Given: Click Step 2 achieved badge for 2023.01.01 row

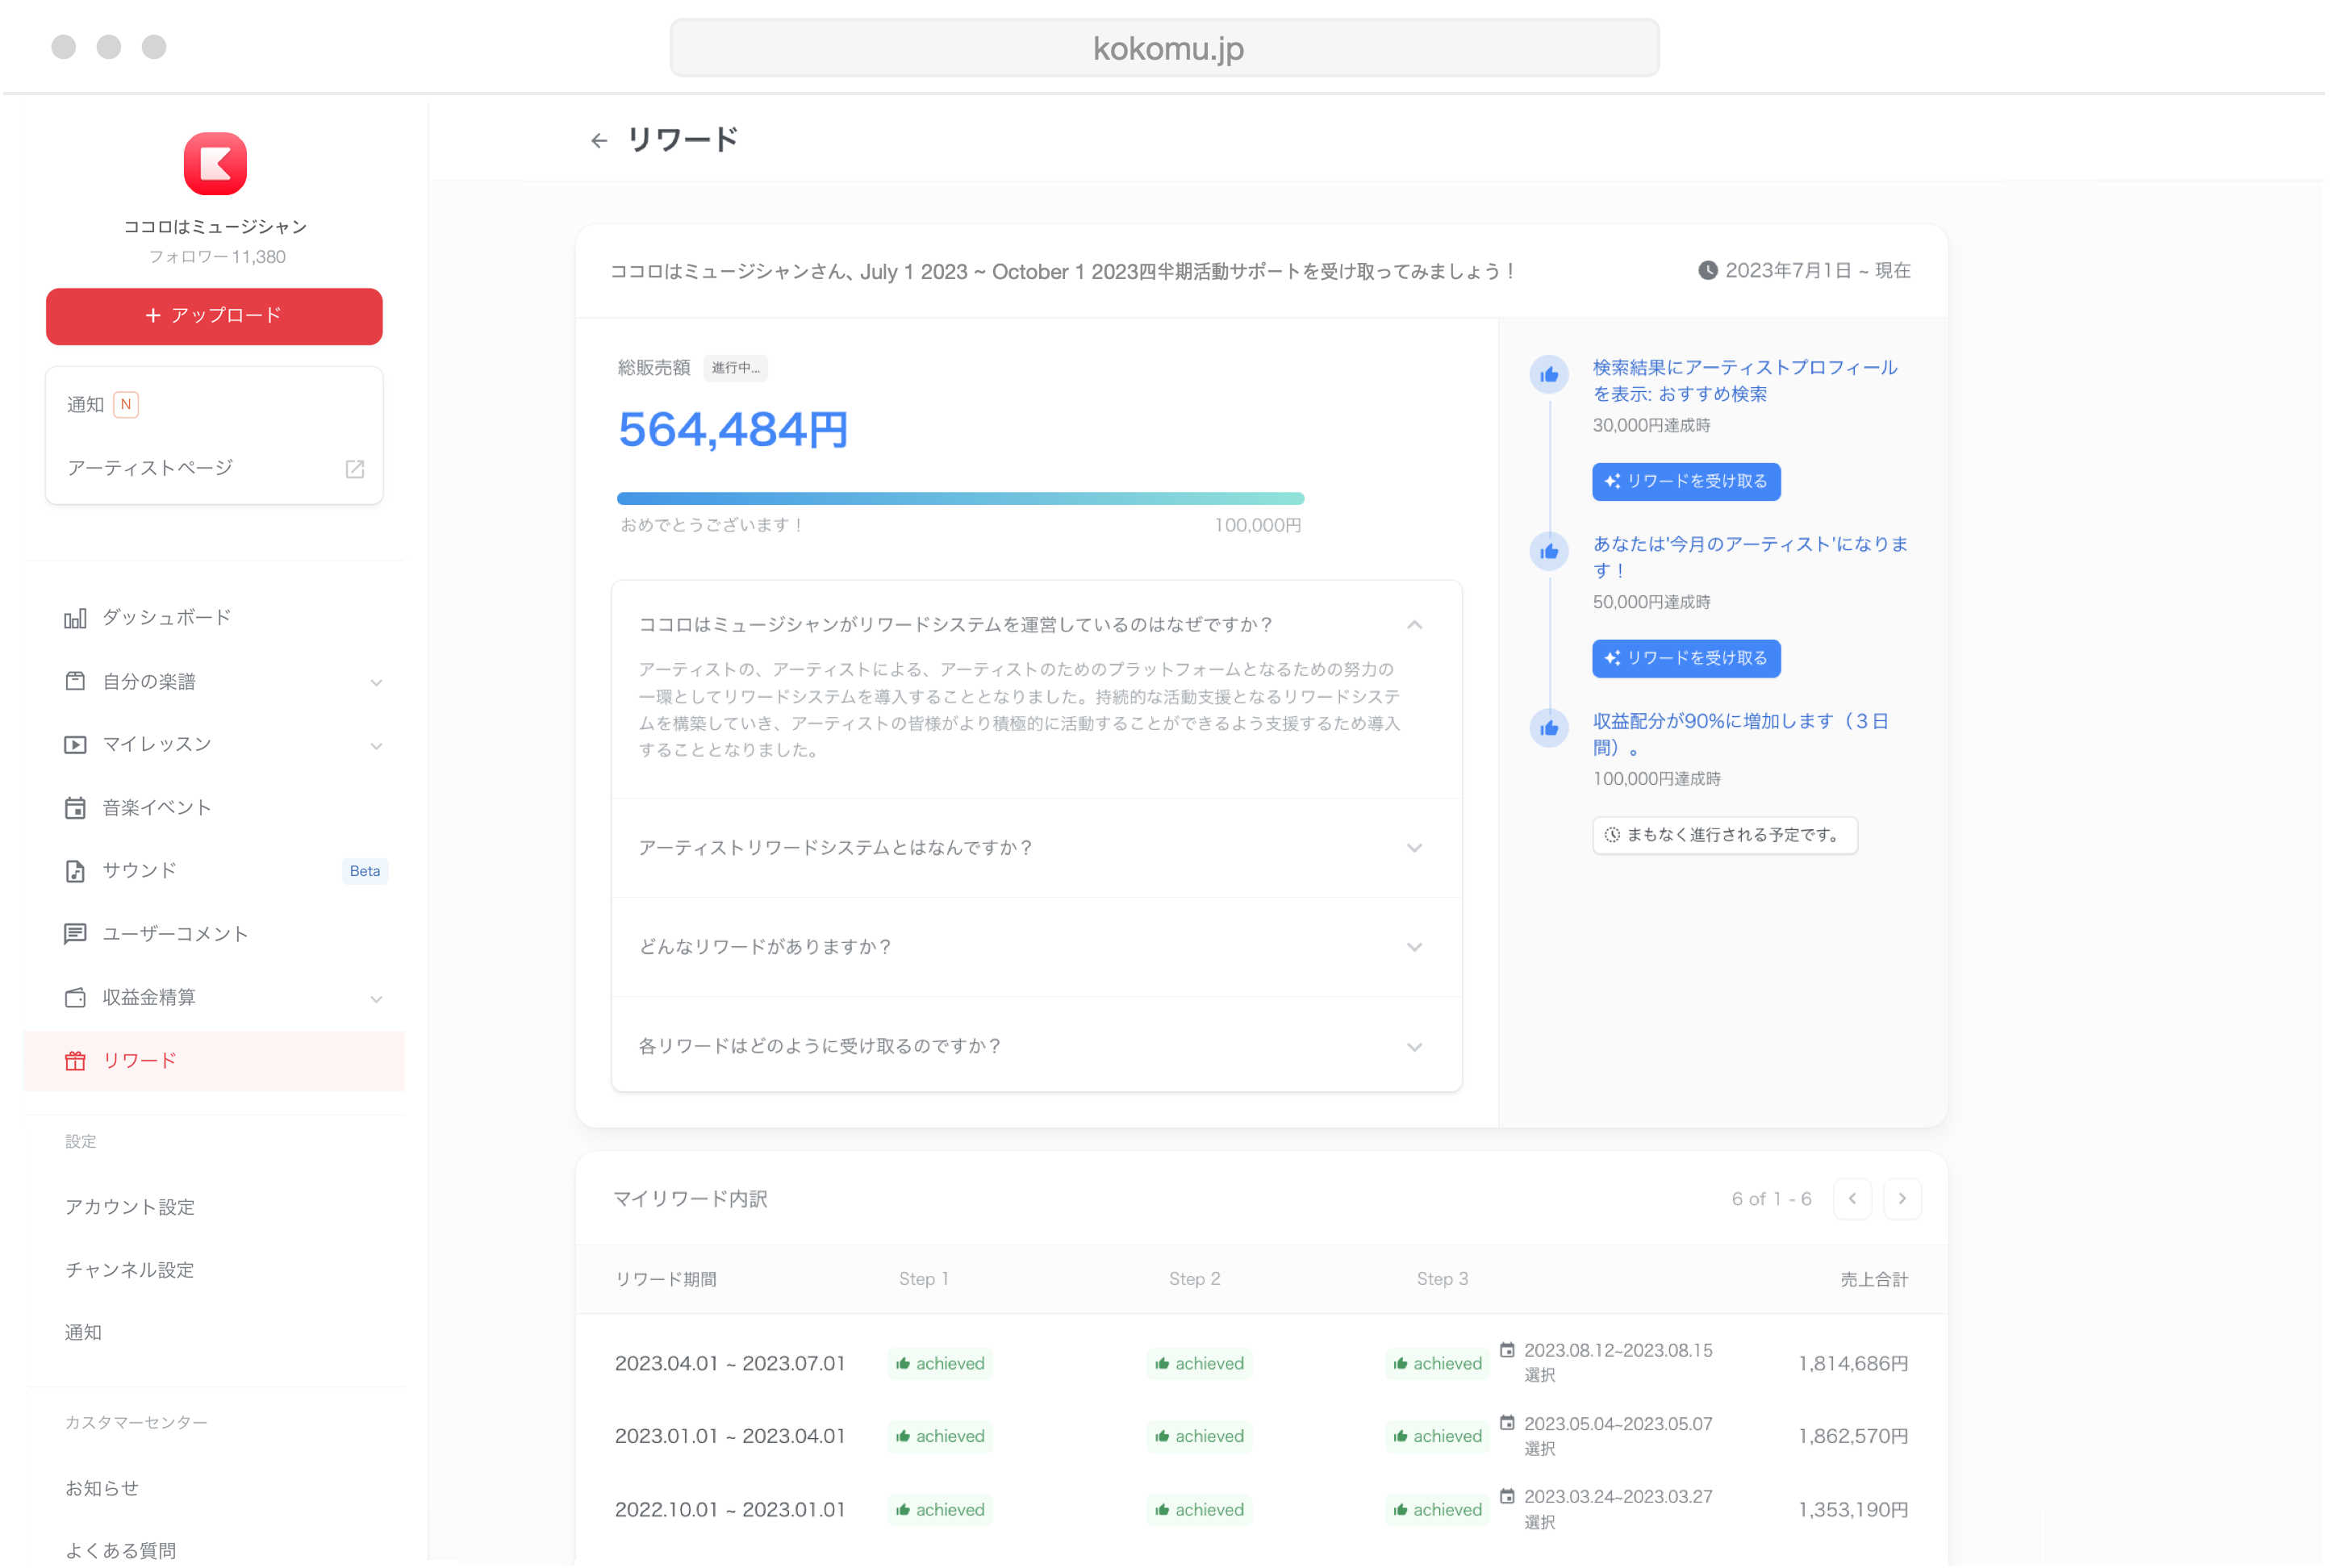Looking at the screenshot, I should (x=1199, y=1437).
